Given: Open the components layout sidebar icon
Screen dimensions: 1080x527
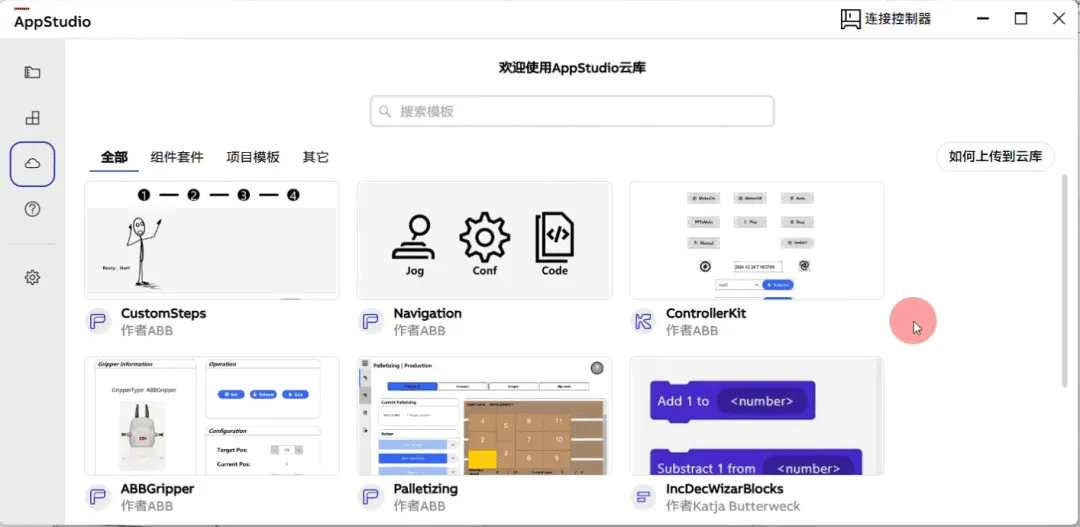Looking at the screenshot, I should click(x=32, y=118).
